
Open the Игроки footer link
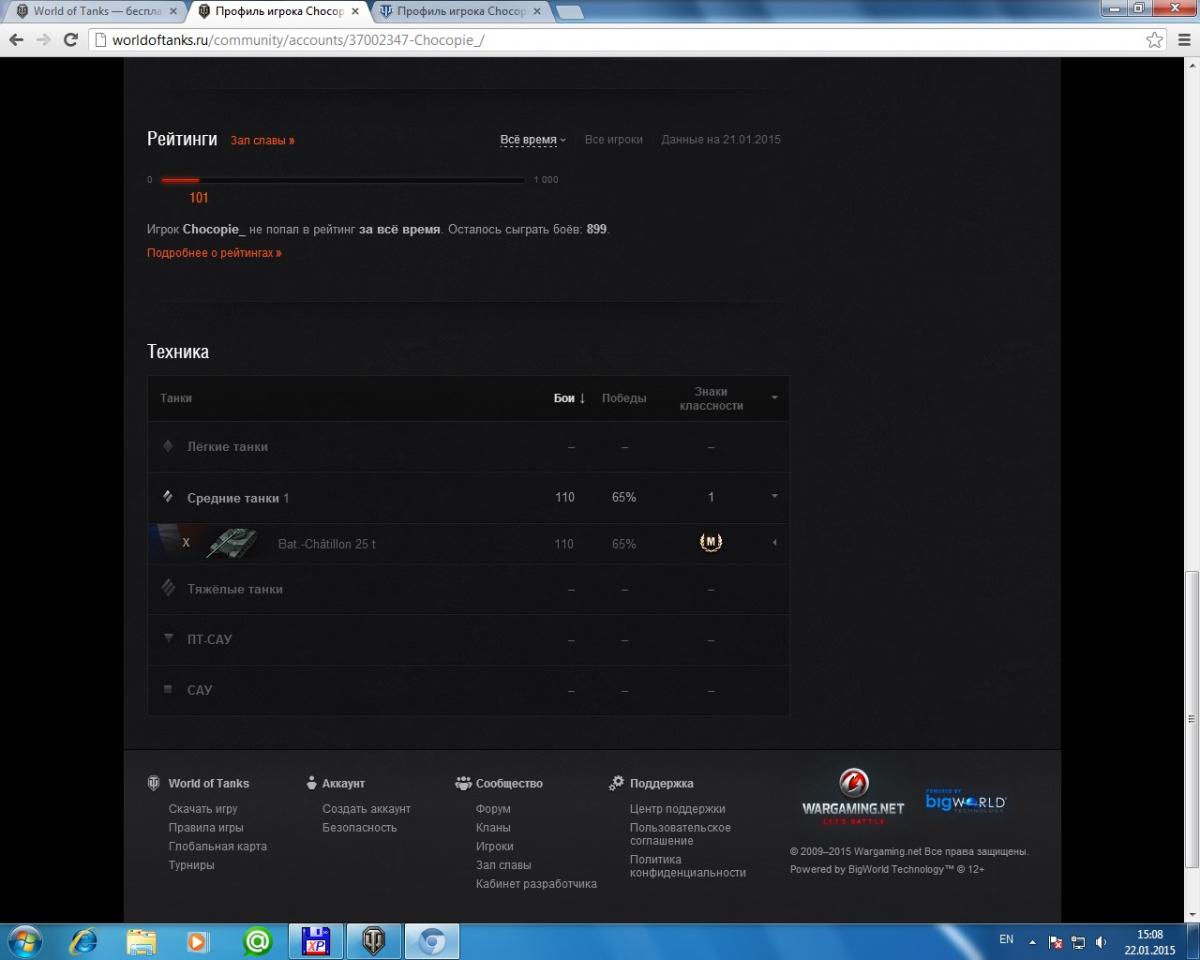point(495,846)
